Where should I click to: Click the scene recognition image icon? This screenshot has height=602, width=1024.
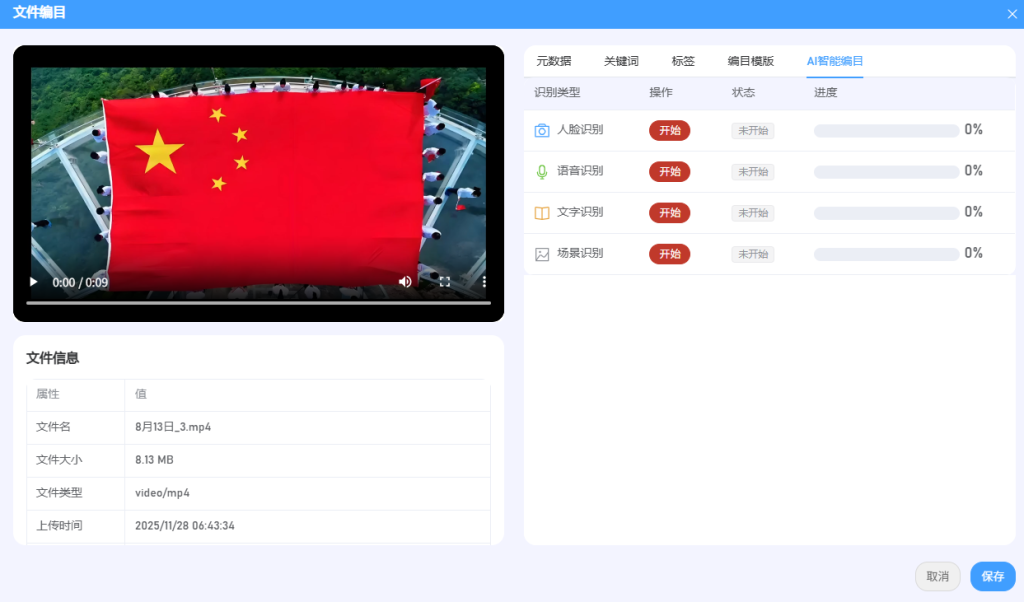point(542,254)
